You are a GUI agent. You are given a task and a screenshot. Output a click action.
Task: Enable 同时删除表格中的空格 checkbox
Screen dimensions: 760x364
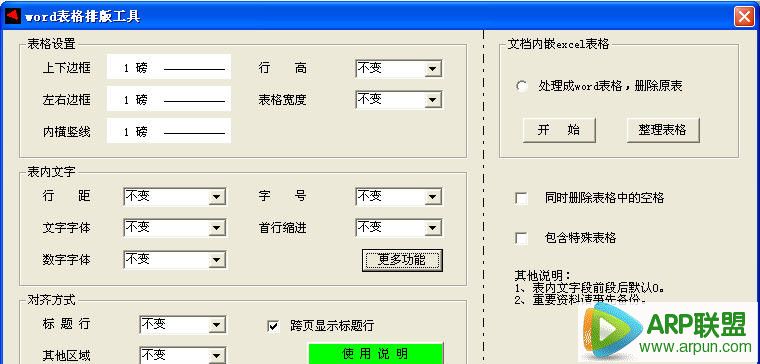coord(522,198)
